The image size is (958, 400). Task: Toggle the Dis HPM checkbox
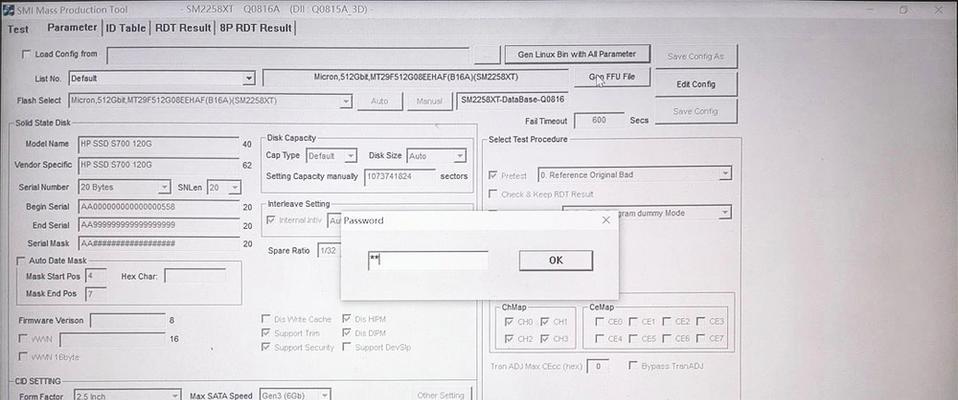click(346, 319)
